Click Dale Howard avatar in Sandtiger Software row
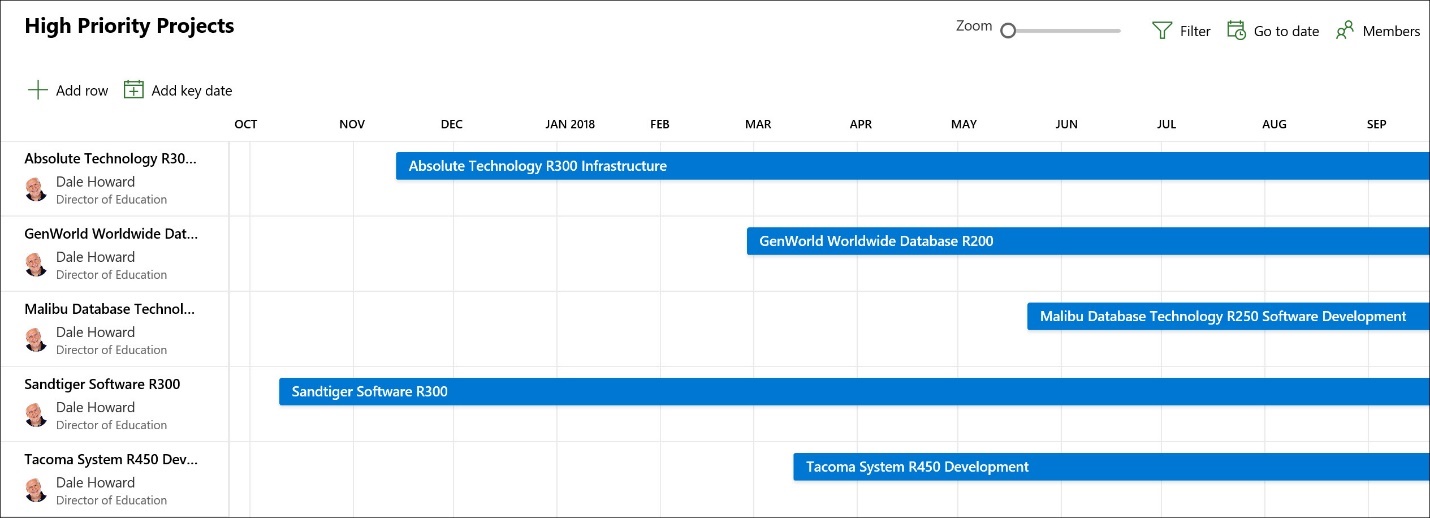 [x=36, y=415]
